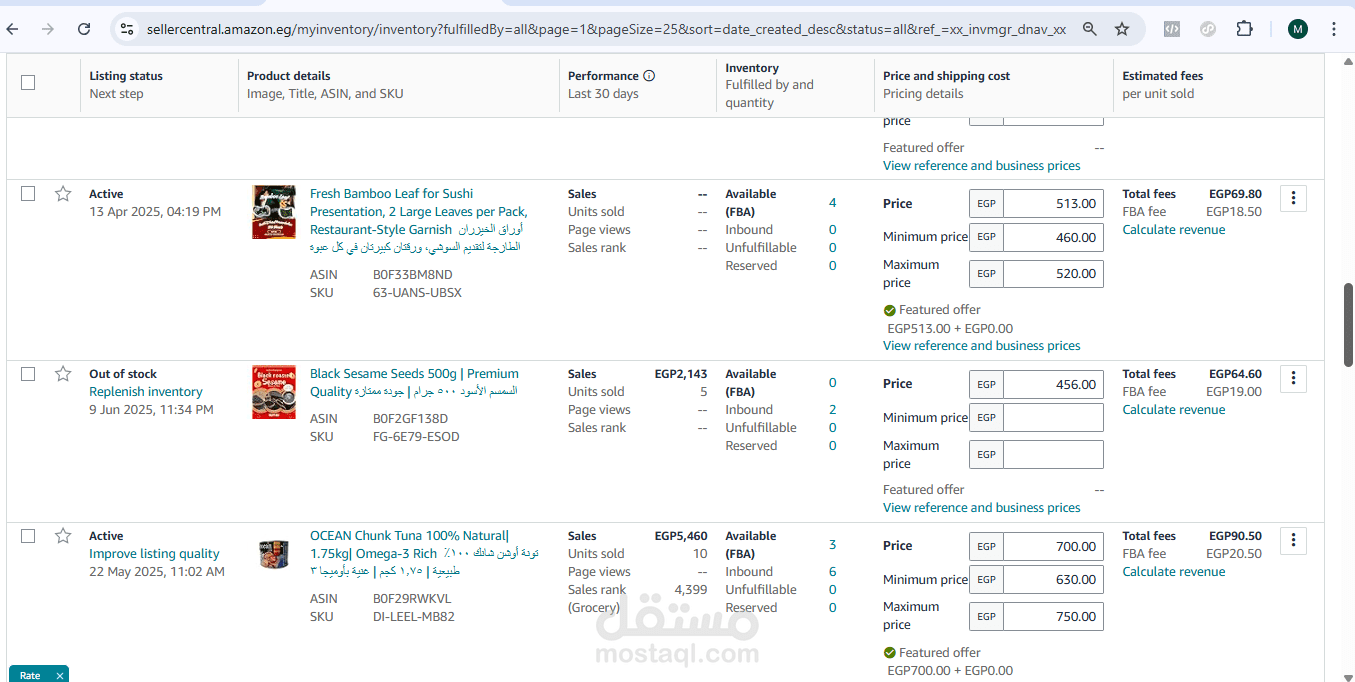
Task: Click sales amount EGP5,460
Action: [x=681, y=536]
